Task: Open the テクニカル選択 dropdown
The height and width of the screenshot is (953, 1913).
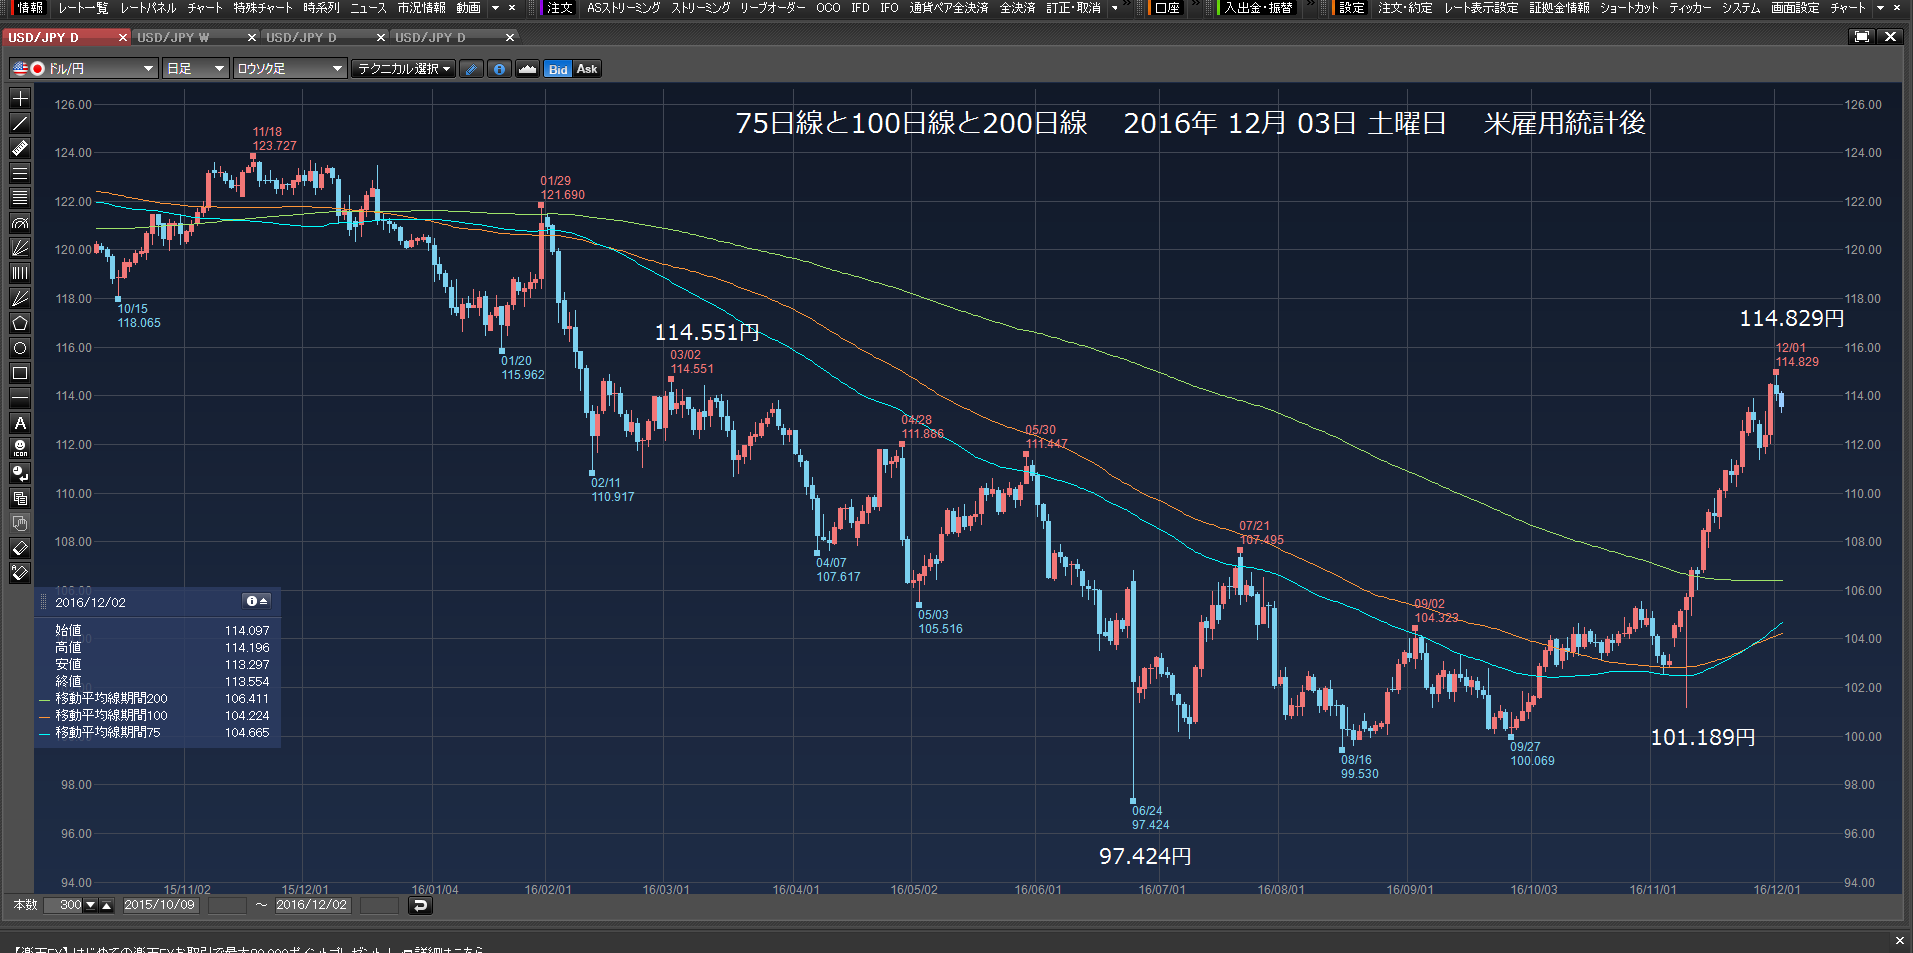Action: [403, 69]
